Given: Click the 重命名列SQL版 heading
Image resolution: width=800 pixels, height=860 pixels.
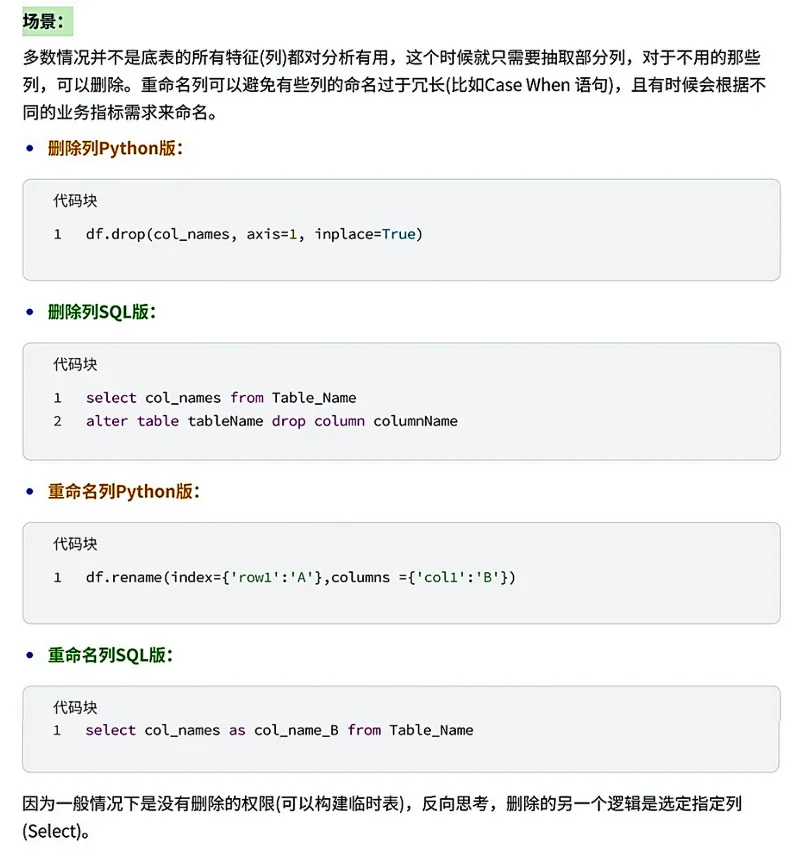Looking at the screenshot, I should pyautogui.click(x=110, y=655).
